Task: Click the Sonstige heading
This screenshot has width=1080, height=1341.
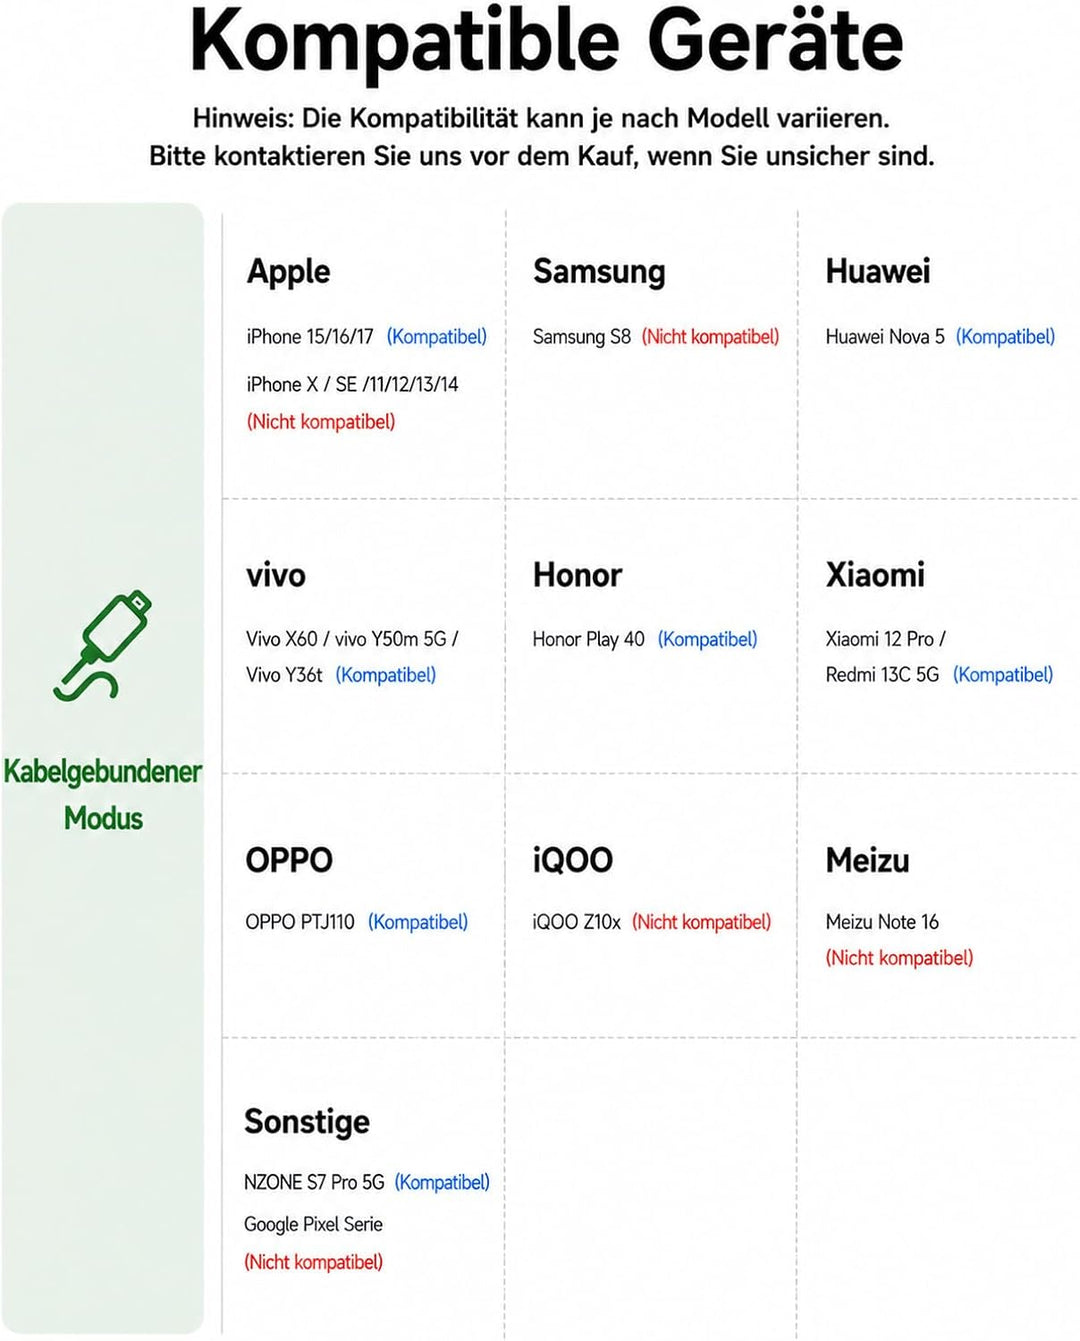Action: [307, 1122]
